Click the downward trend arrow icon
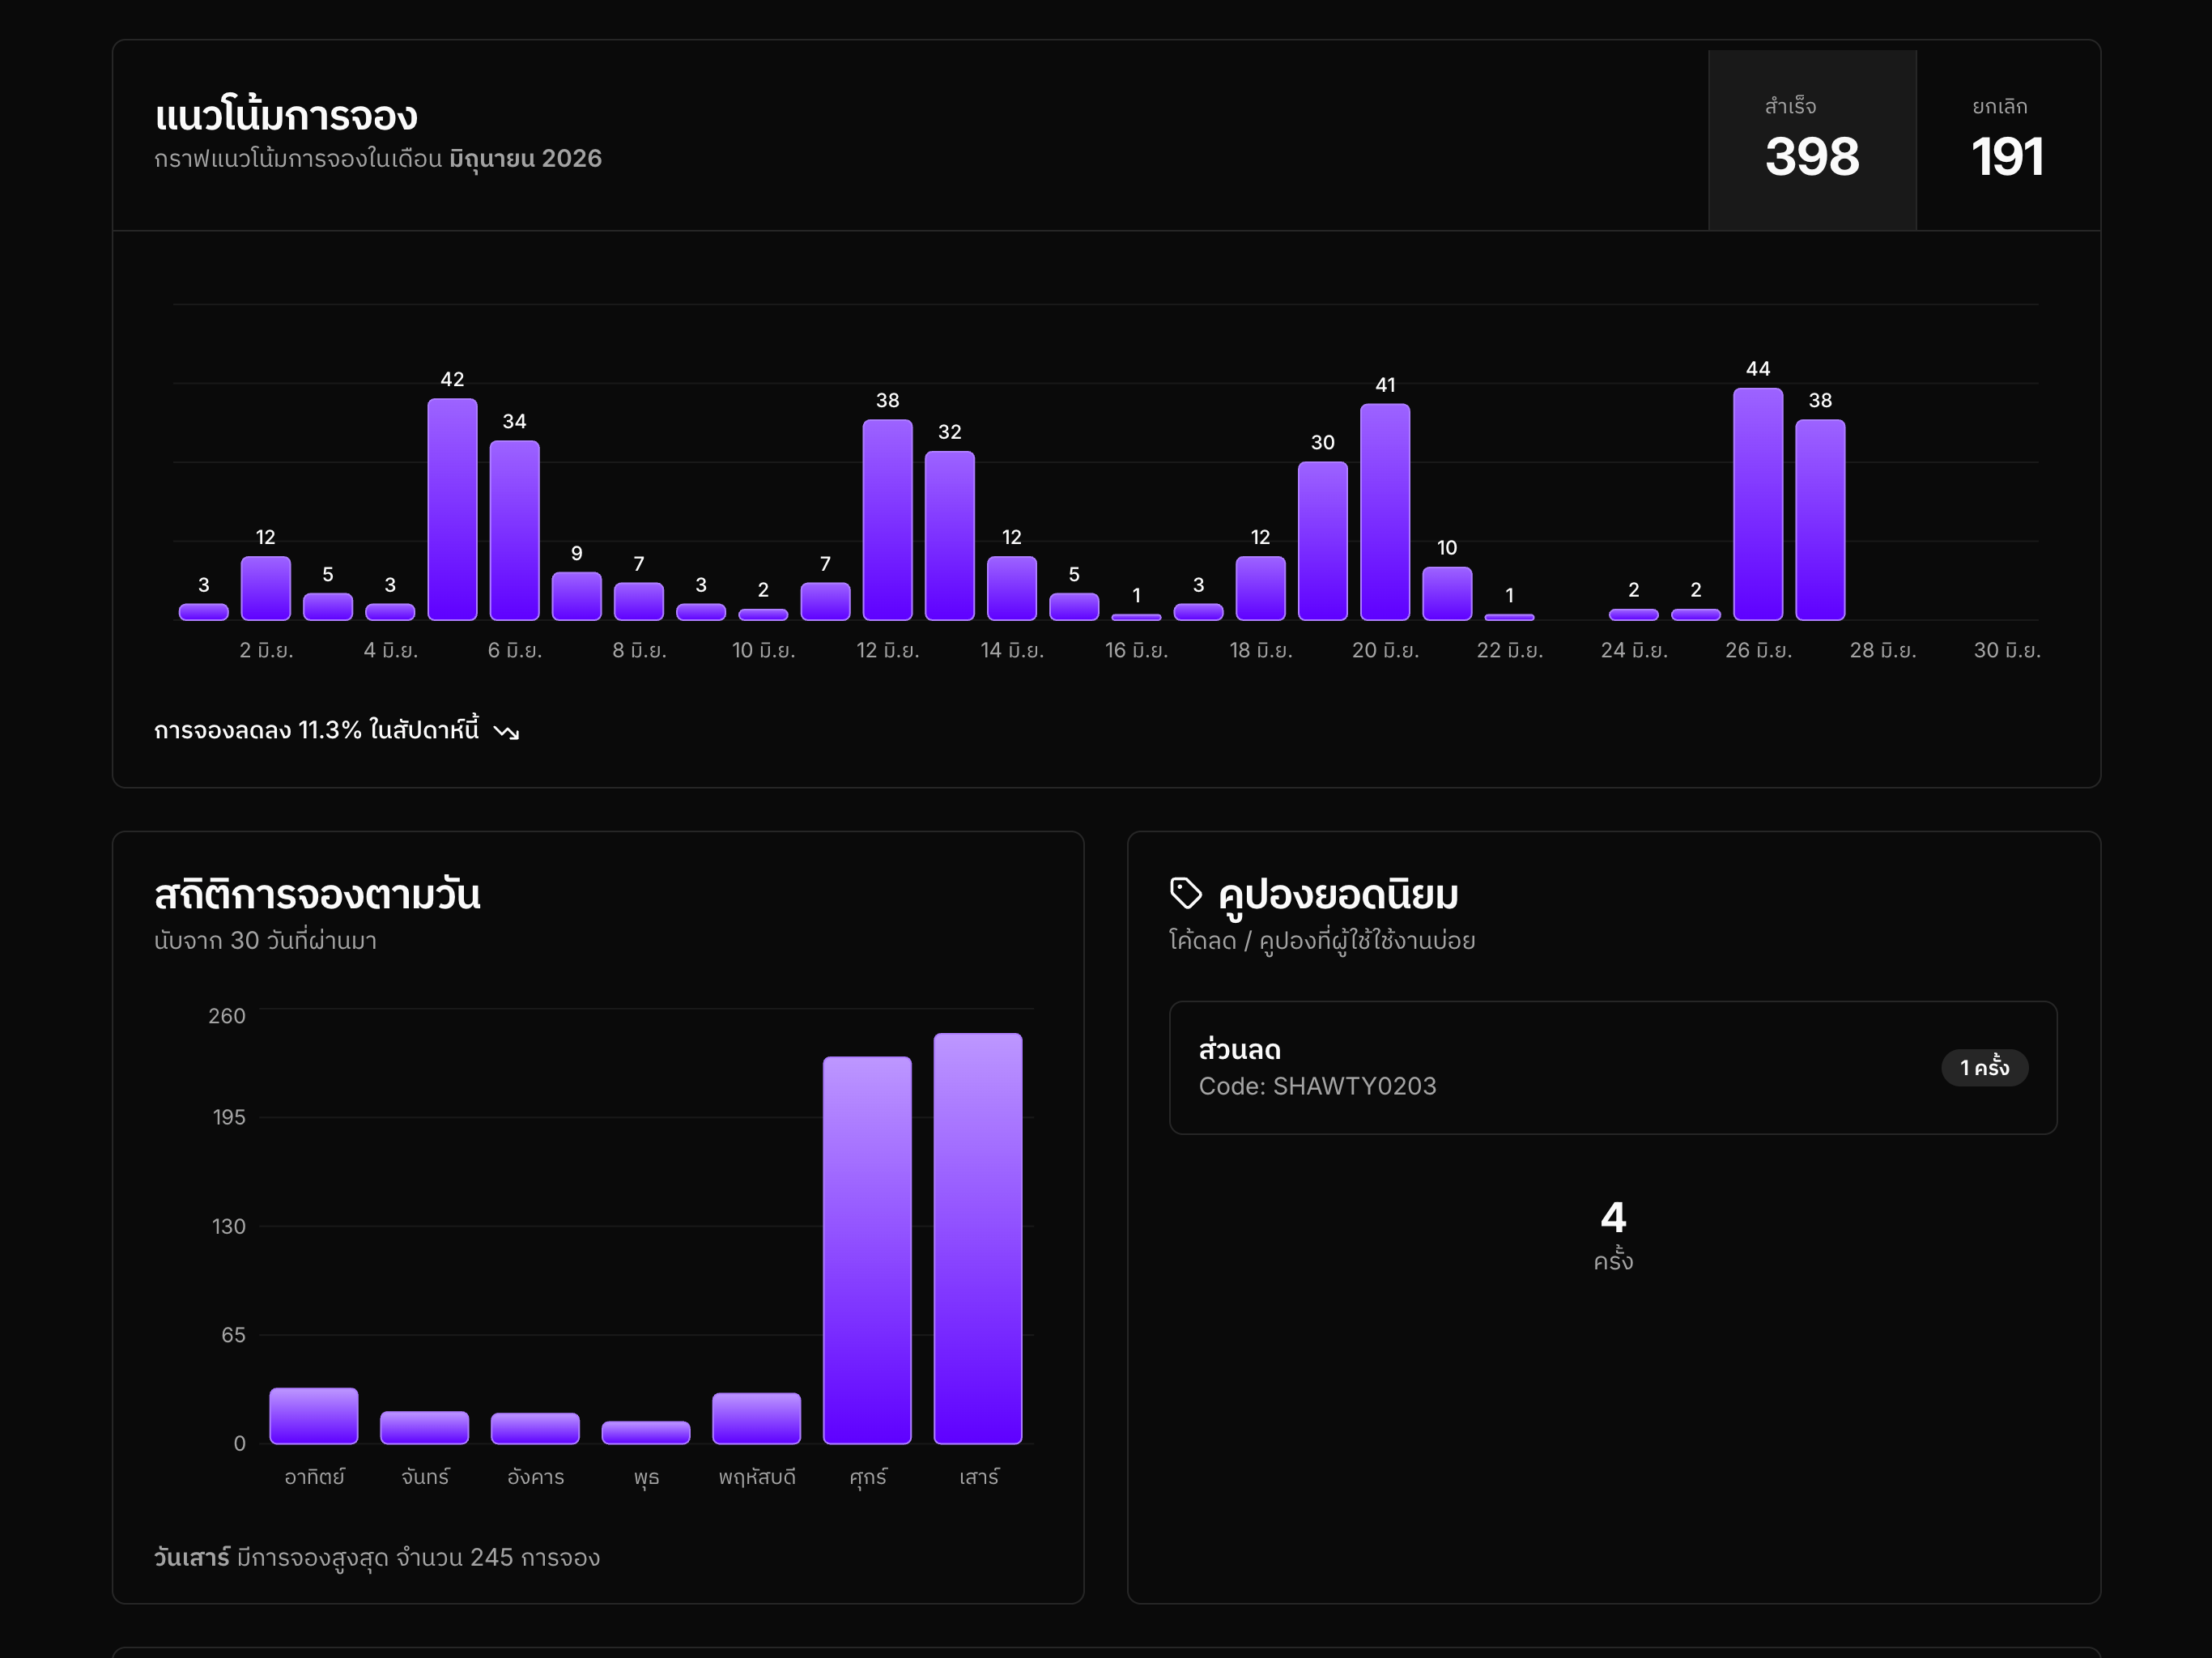The image size is (2212, 1658). point(506,732)
